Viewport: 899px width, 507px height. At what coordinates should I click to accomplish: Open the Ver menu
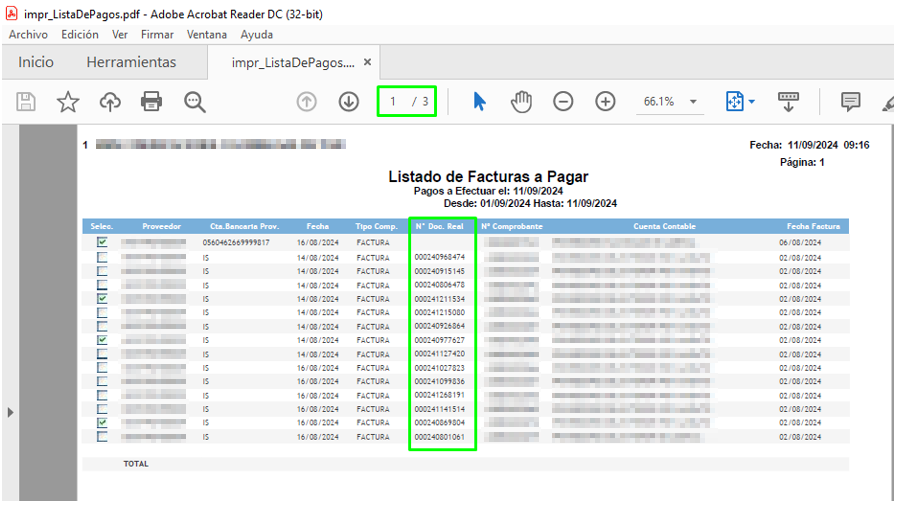point(120,34)
